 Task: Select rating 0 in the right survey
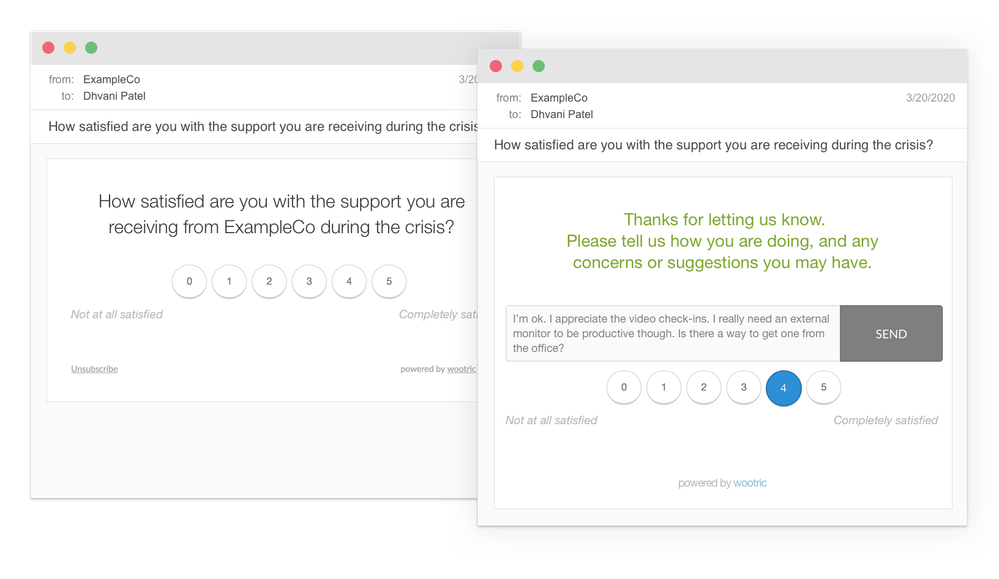click(624, 387)
